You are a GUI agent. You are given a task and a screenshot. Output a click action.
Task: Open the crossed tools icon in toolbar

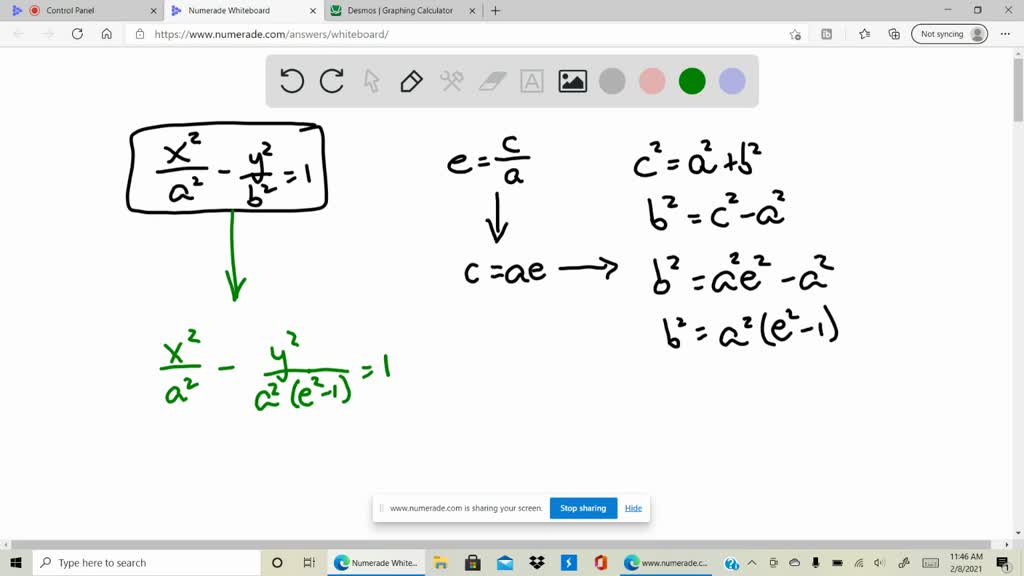[452, 81]
